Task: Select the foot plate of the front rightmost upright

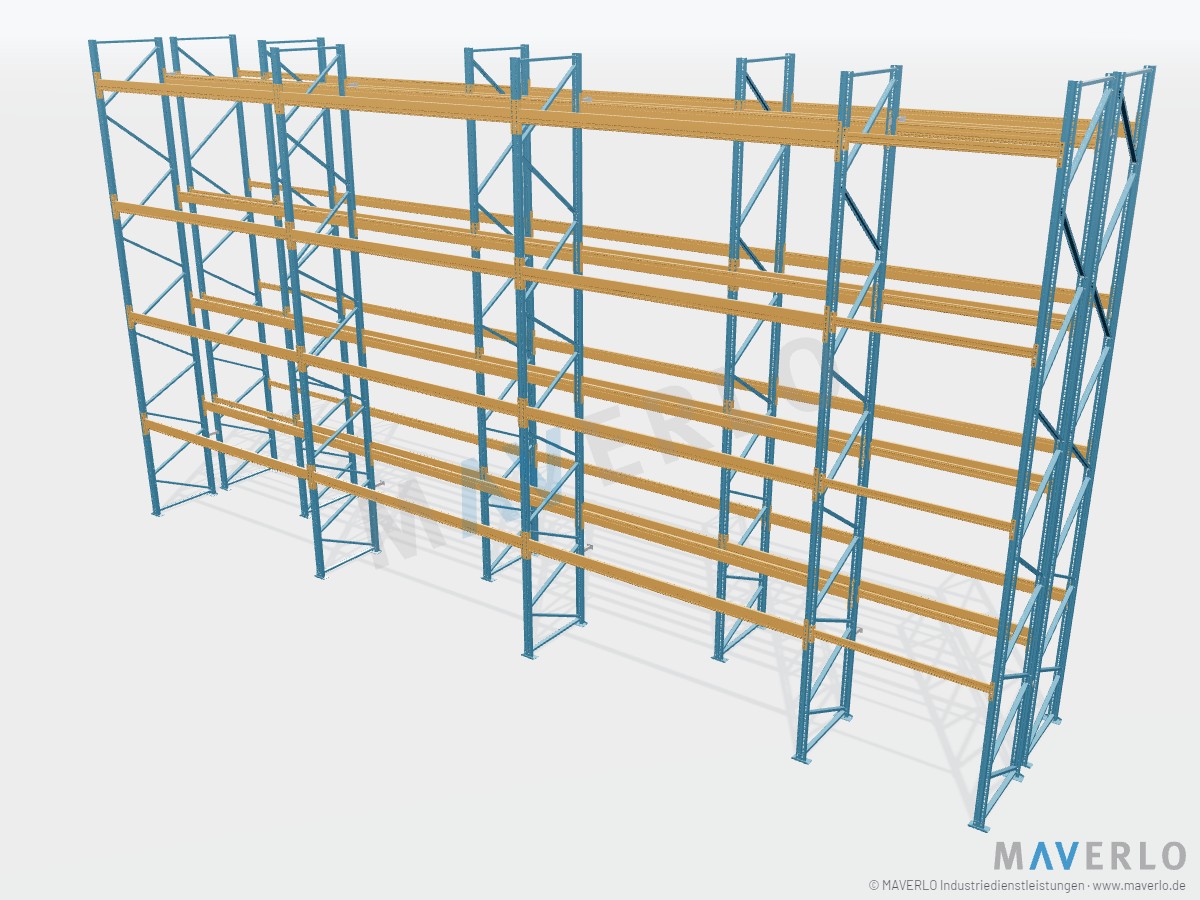Action: coord(981,825)
